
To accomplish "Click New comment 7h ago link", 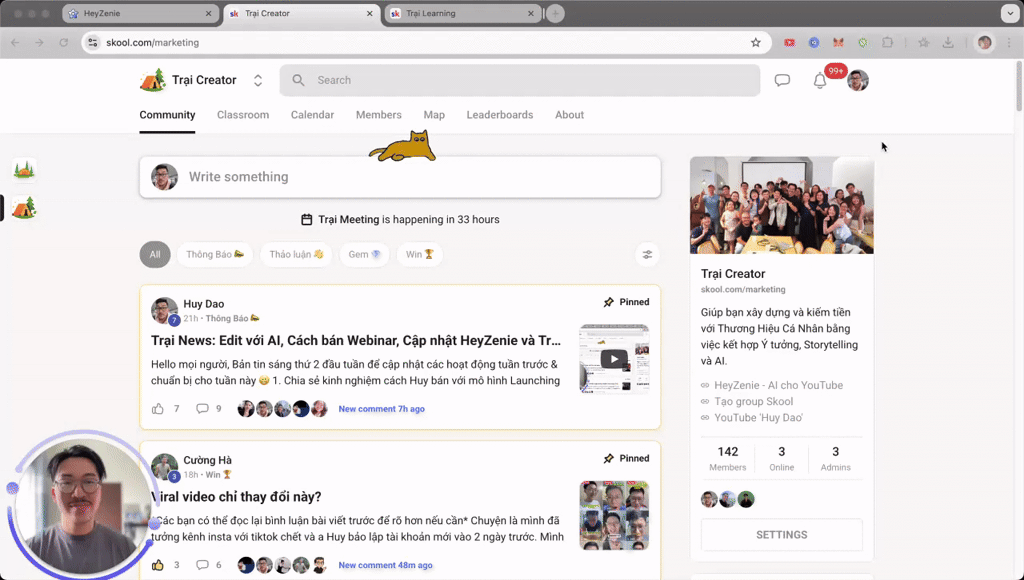I will tap(381, 409).
